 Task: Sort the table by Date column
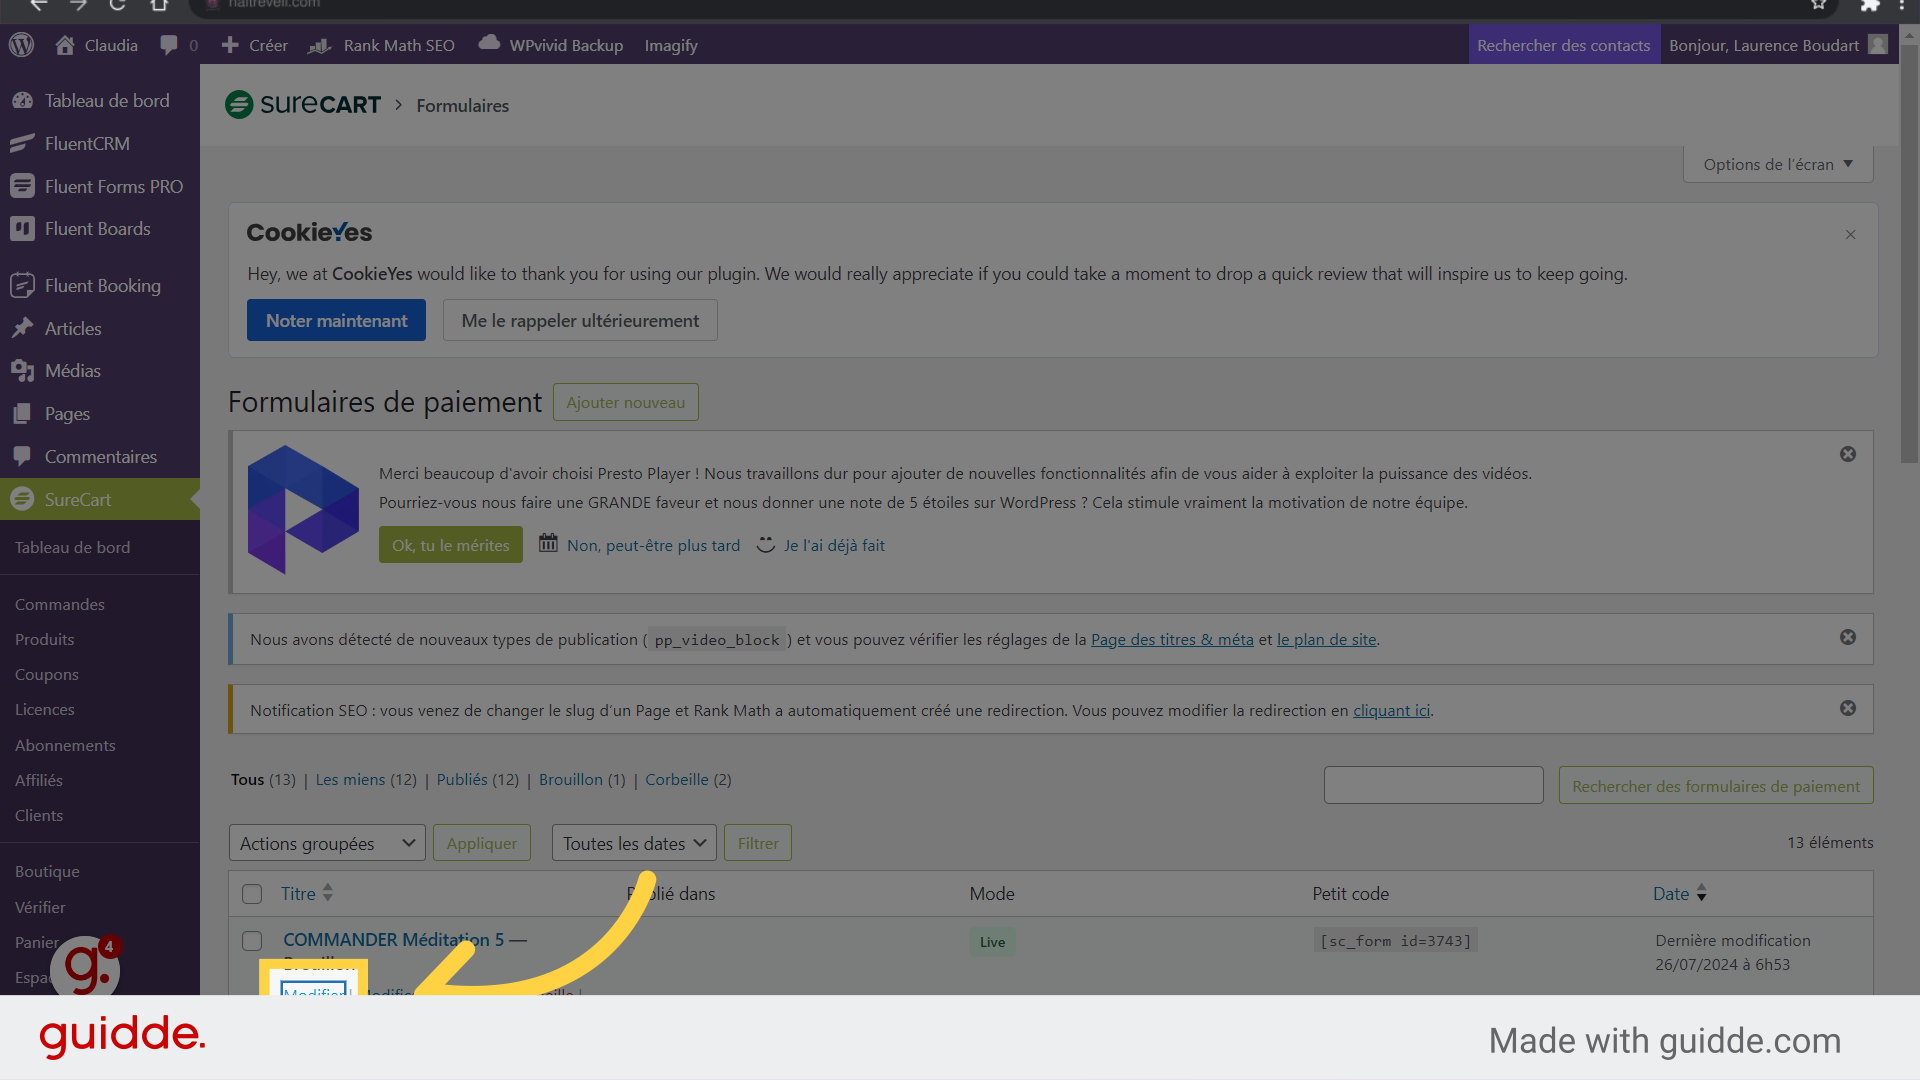1680,893
